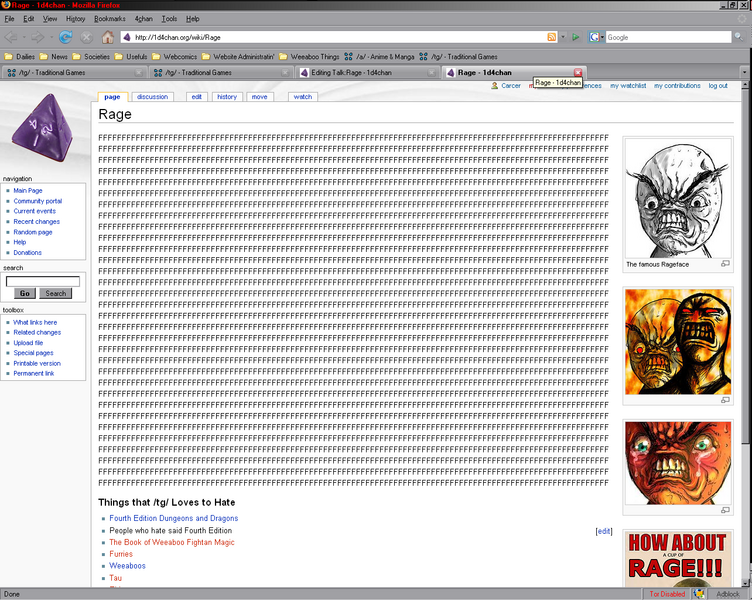Open the Special pages link
752x600 pixels.
pyautogui.click(x=33, y=353)
